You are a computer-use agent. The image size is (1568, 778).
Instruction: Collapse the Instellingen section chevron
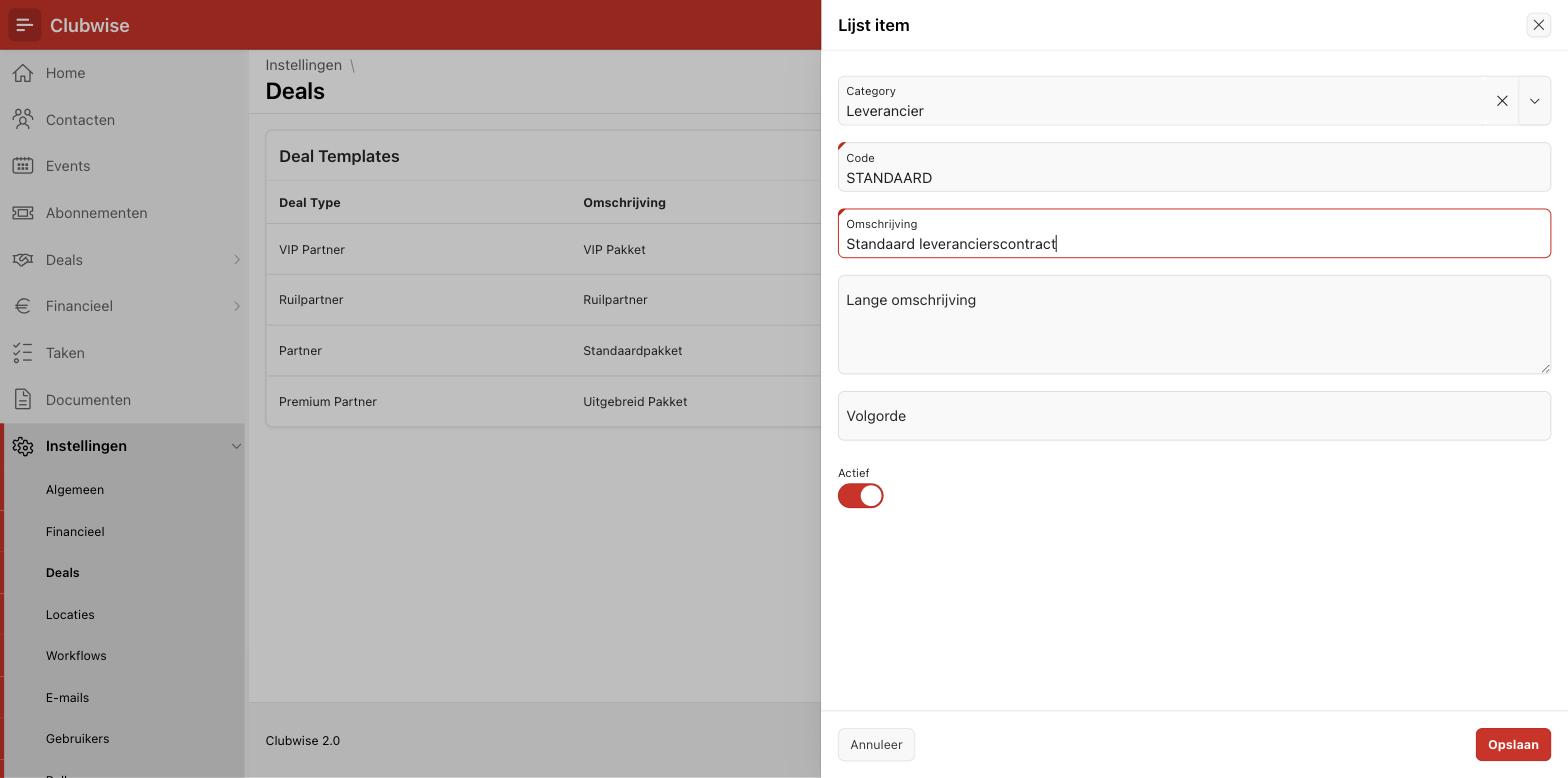237,446
